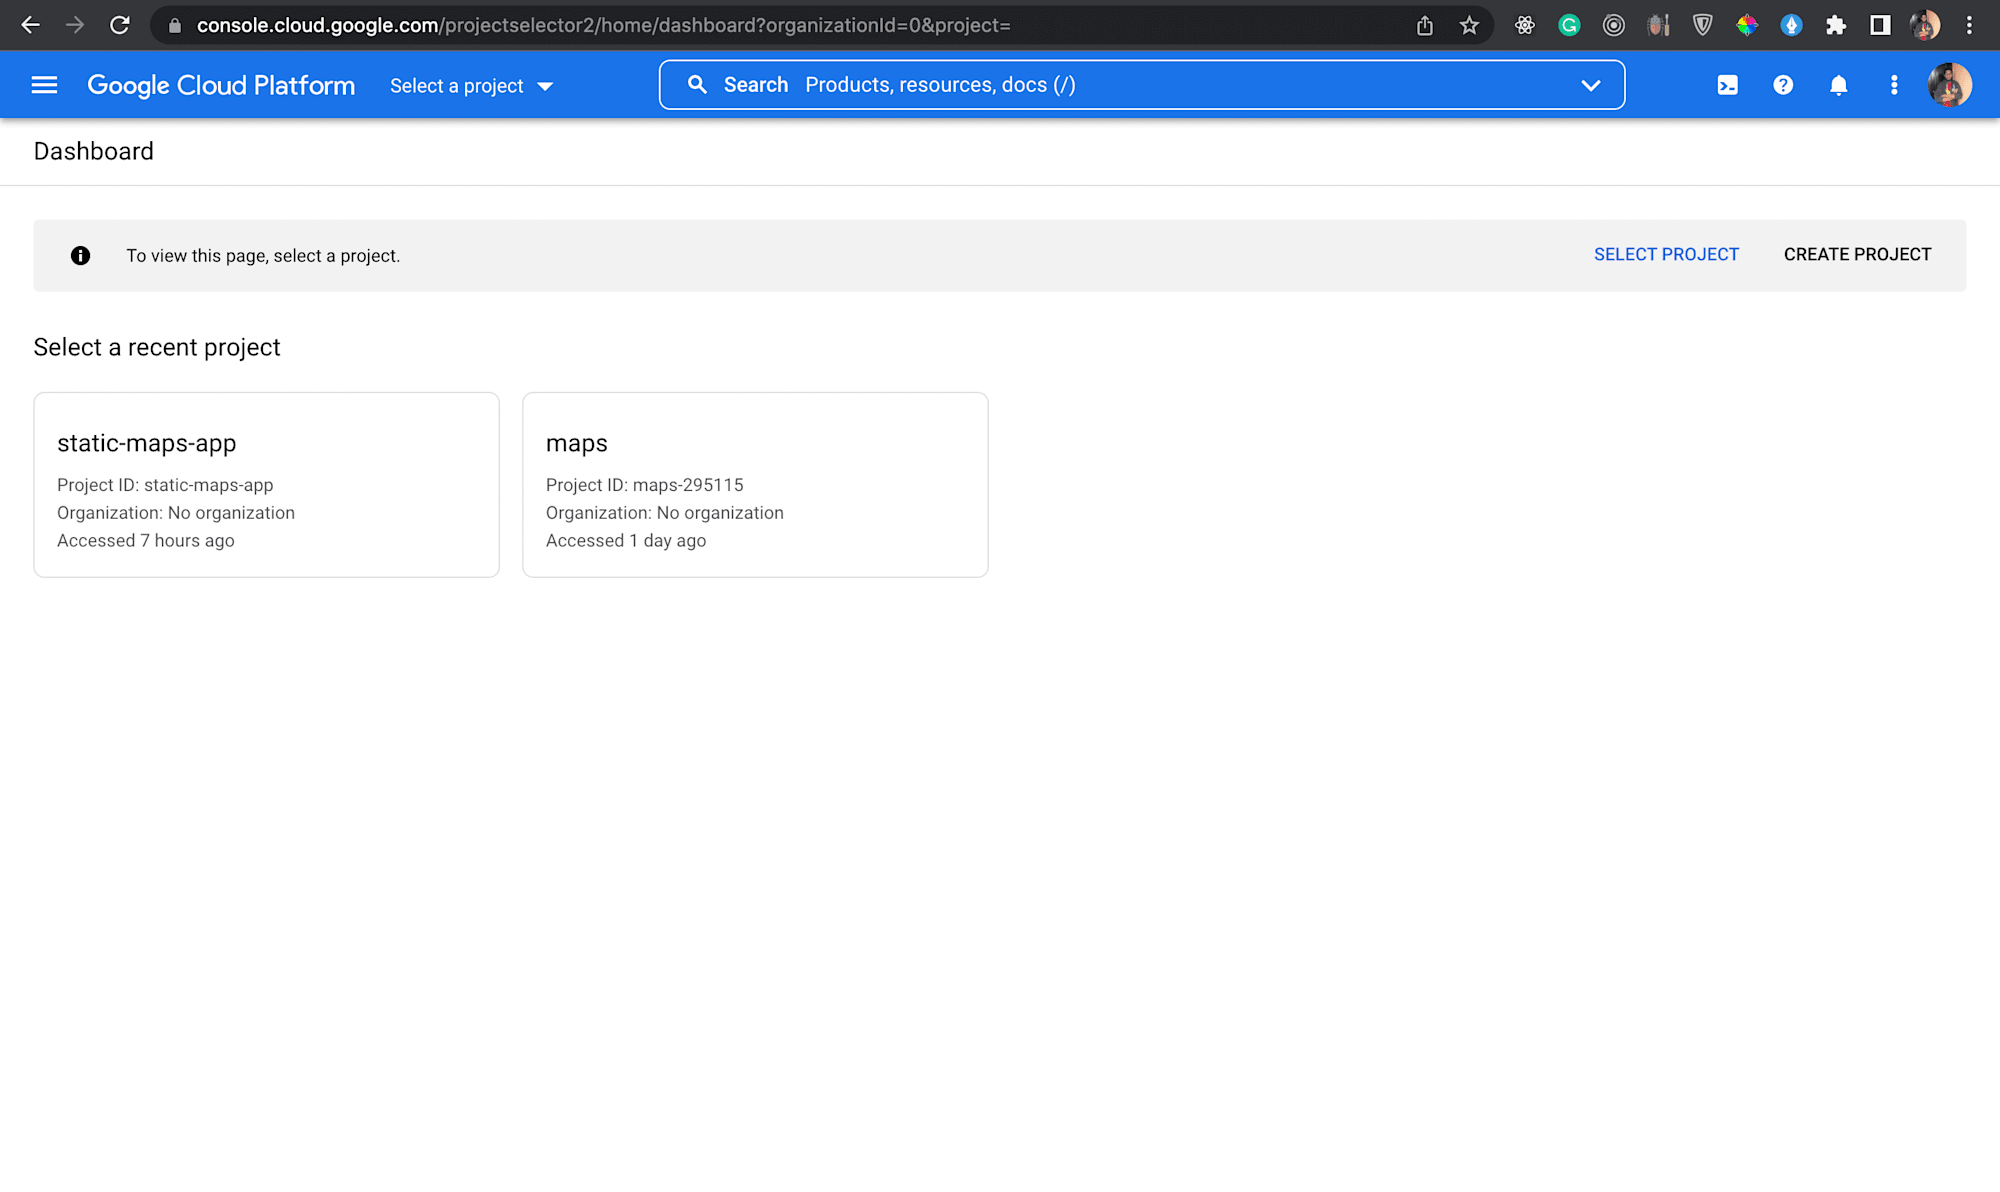Click the search magnifier icon
2000x1192 pixels.
pos(697,85)
